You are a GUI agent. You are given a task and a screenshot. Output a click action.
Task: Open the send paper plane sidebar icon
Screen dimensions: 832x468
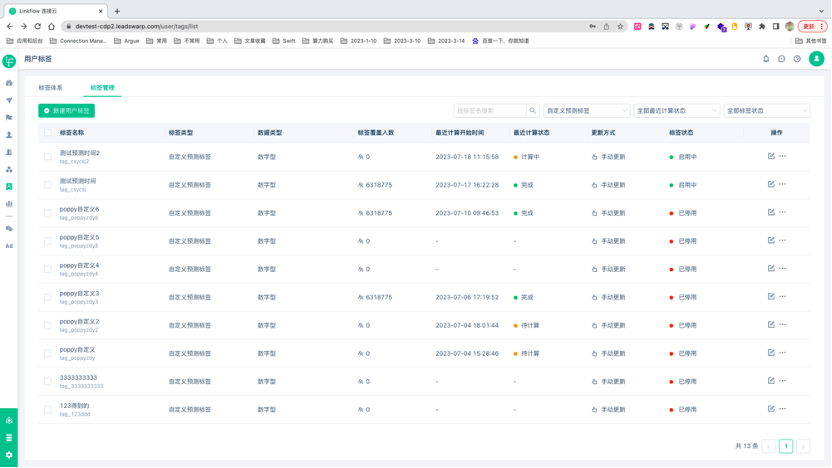coord(9,100)
